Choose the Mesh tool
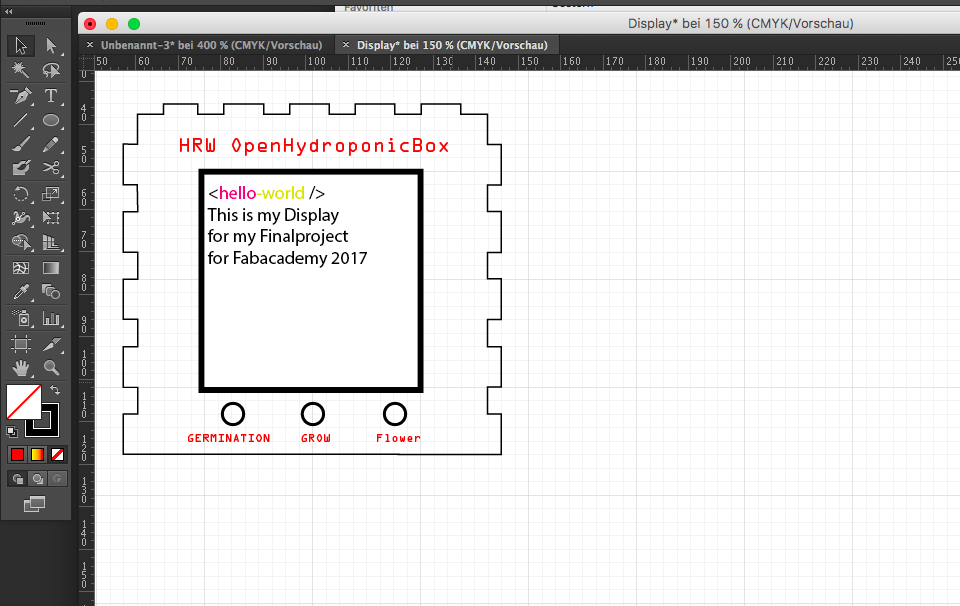The width and height of the screenshot is (960, 606). click(20, 268)
